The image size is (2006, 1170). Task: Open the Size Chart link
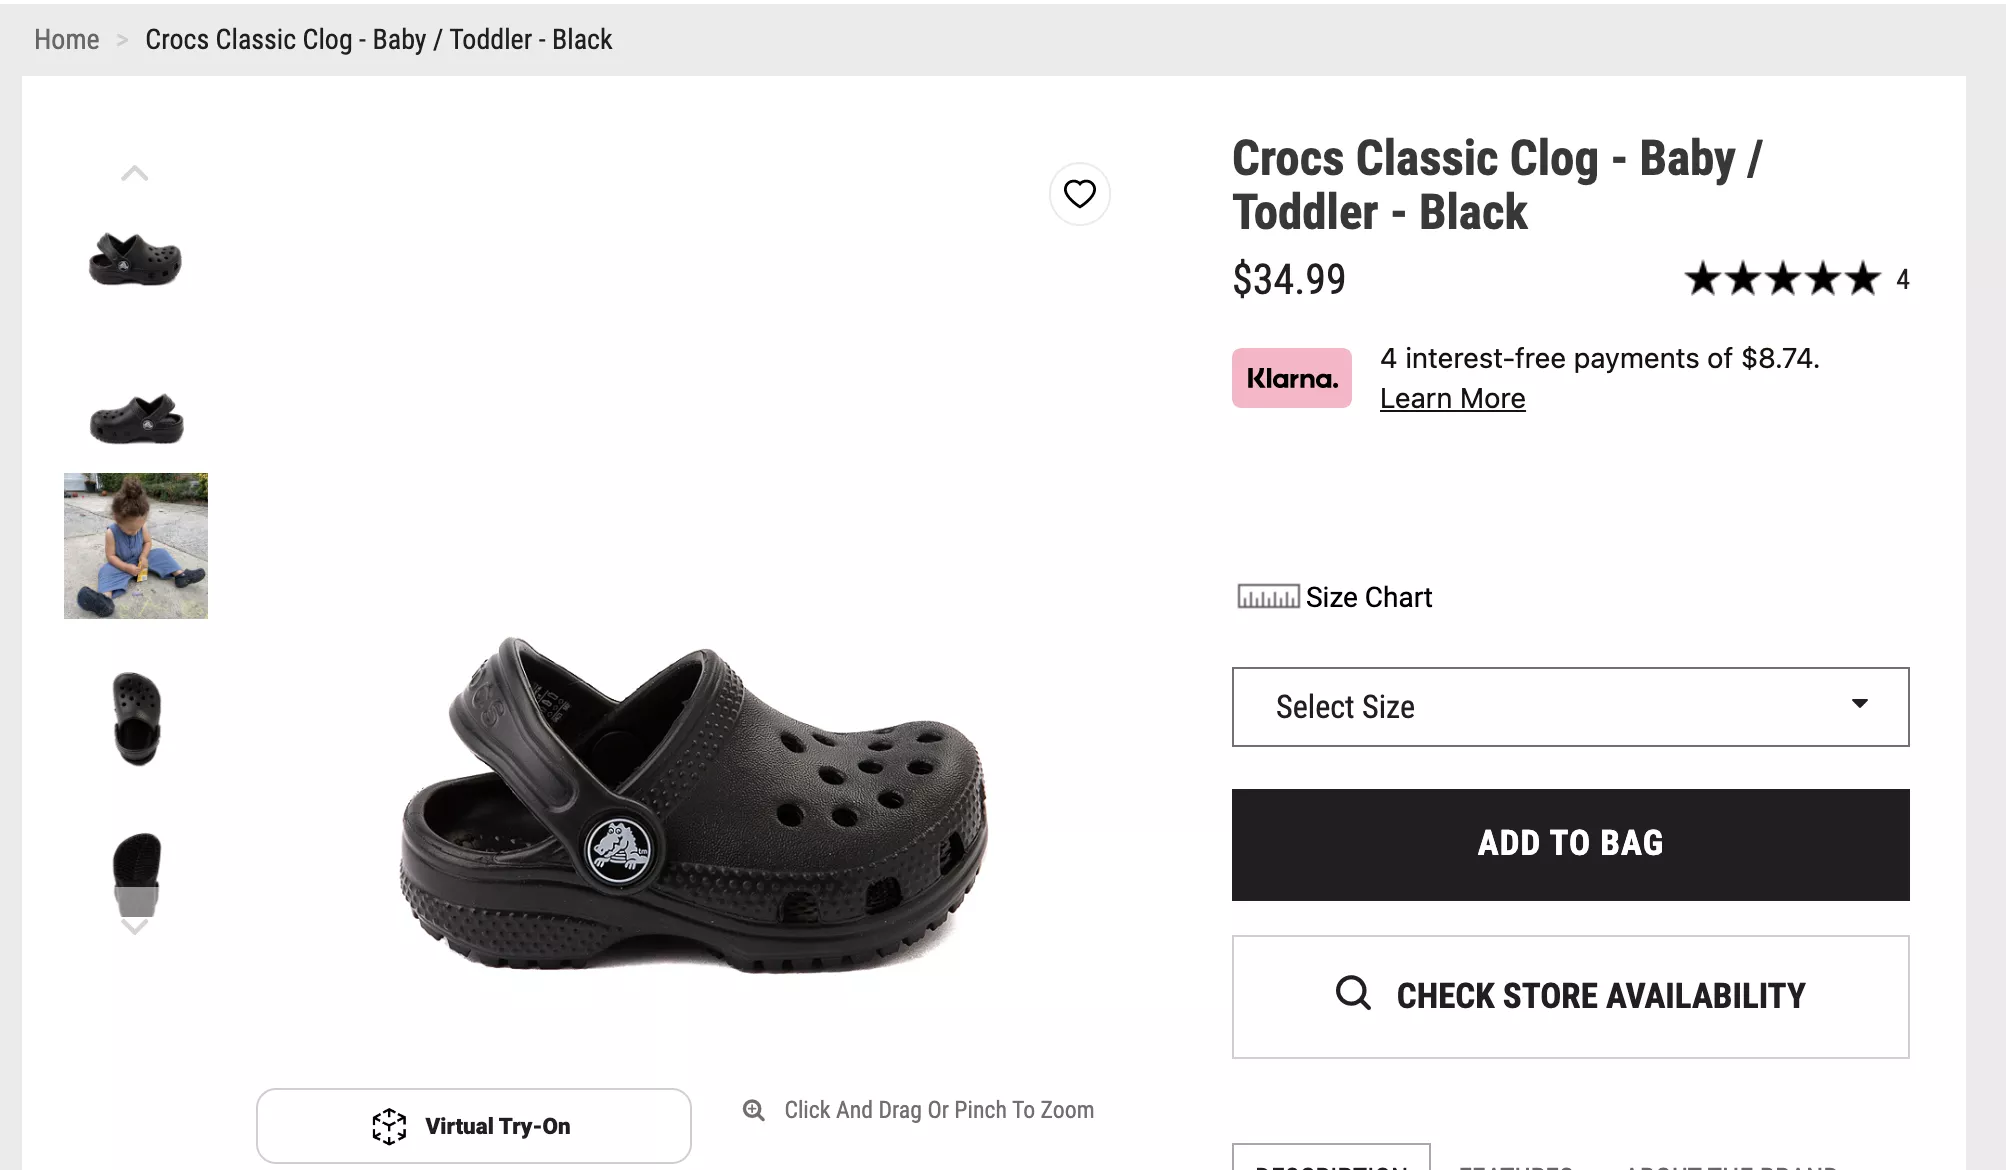1368,597
